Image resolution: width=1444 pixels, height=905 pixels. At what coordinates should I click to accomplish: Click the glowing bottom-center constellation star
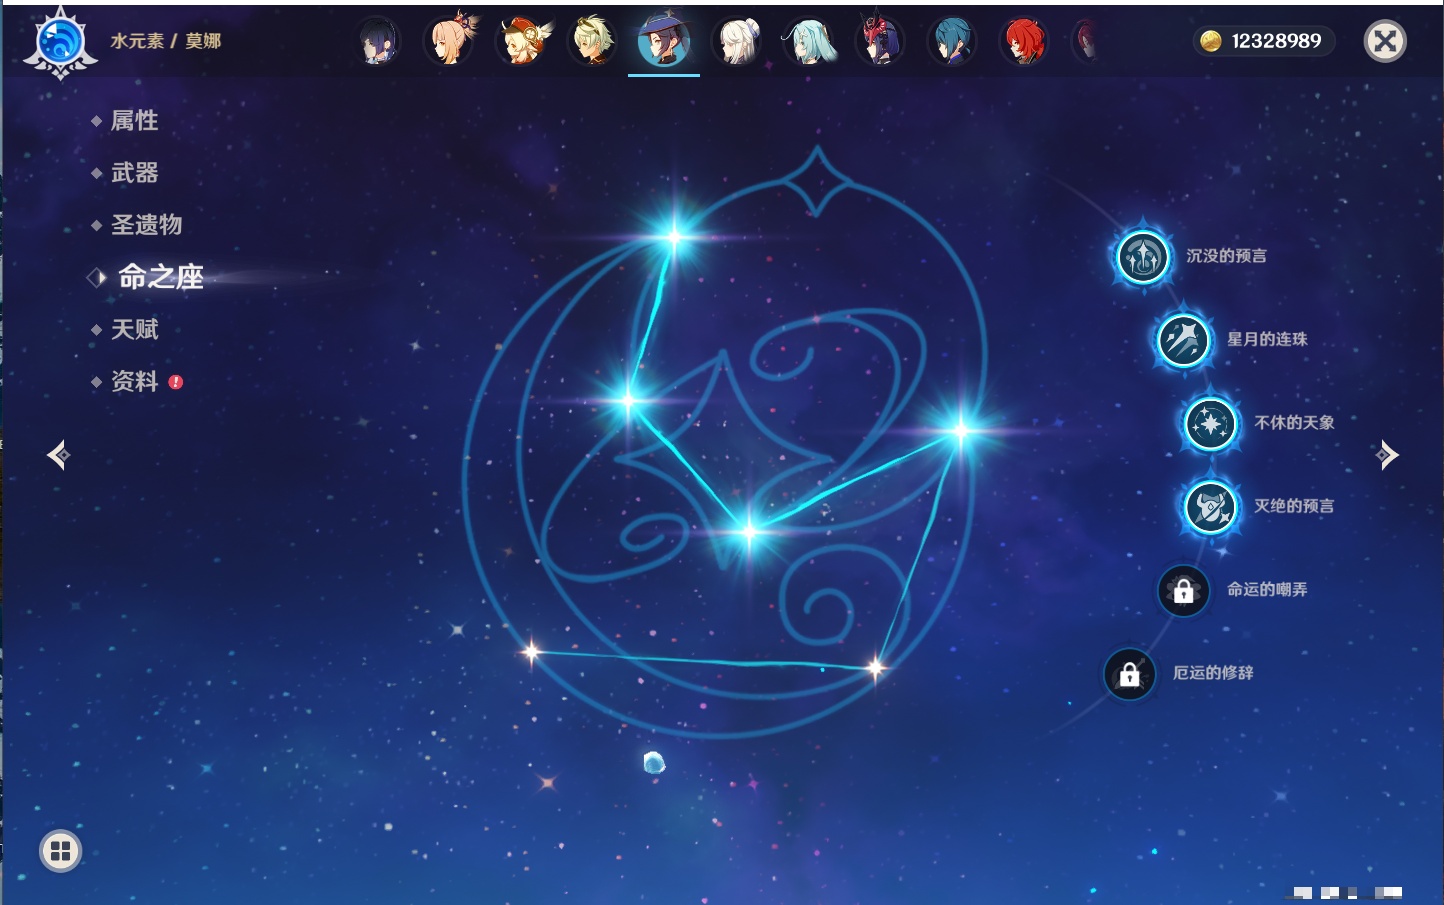pyautogui.click(x=748, y=531)
